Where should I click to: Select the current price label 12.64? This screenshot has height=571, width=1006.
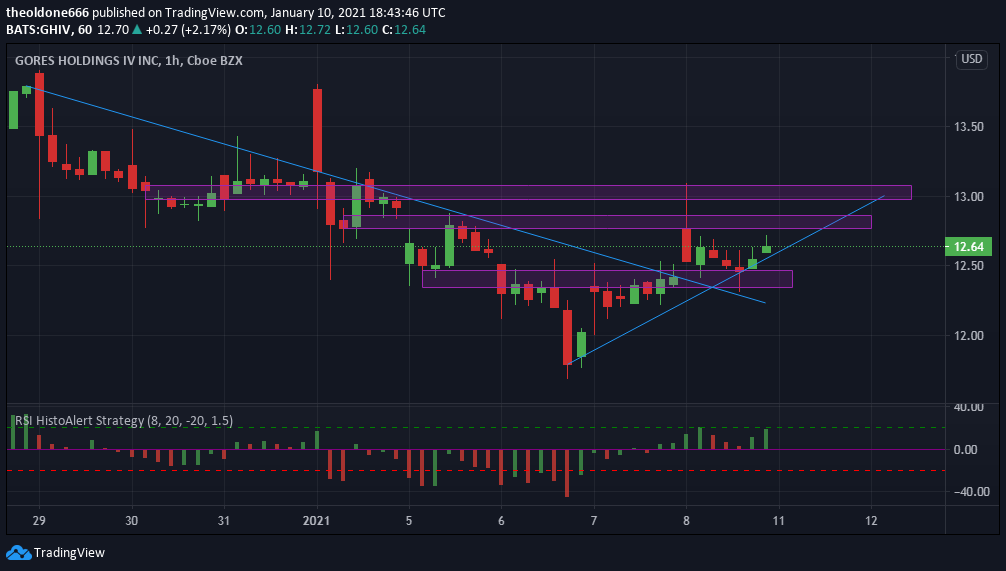tap(968, 246)
